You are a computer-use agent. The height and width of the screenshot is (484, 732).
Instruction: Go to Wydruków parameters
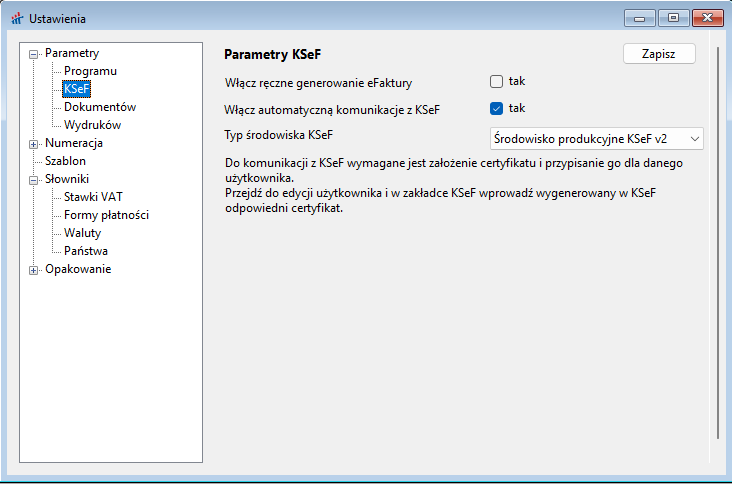(92, 125)
